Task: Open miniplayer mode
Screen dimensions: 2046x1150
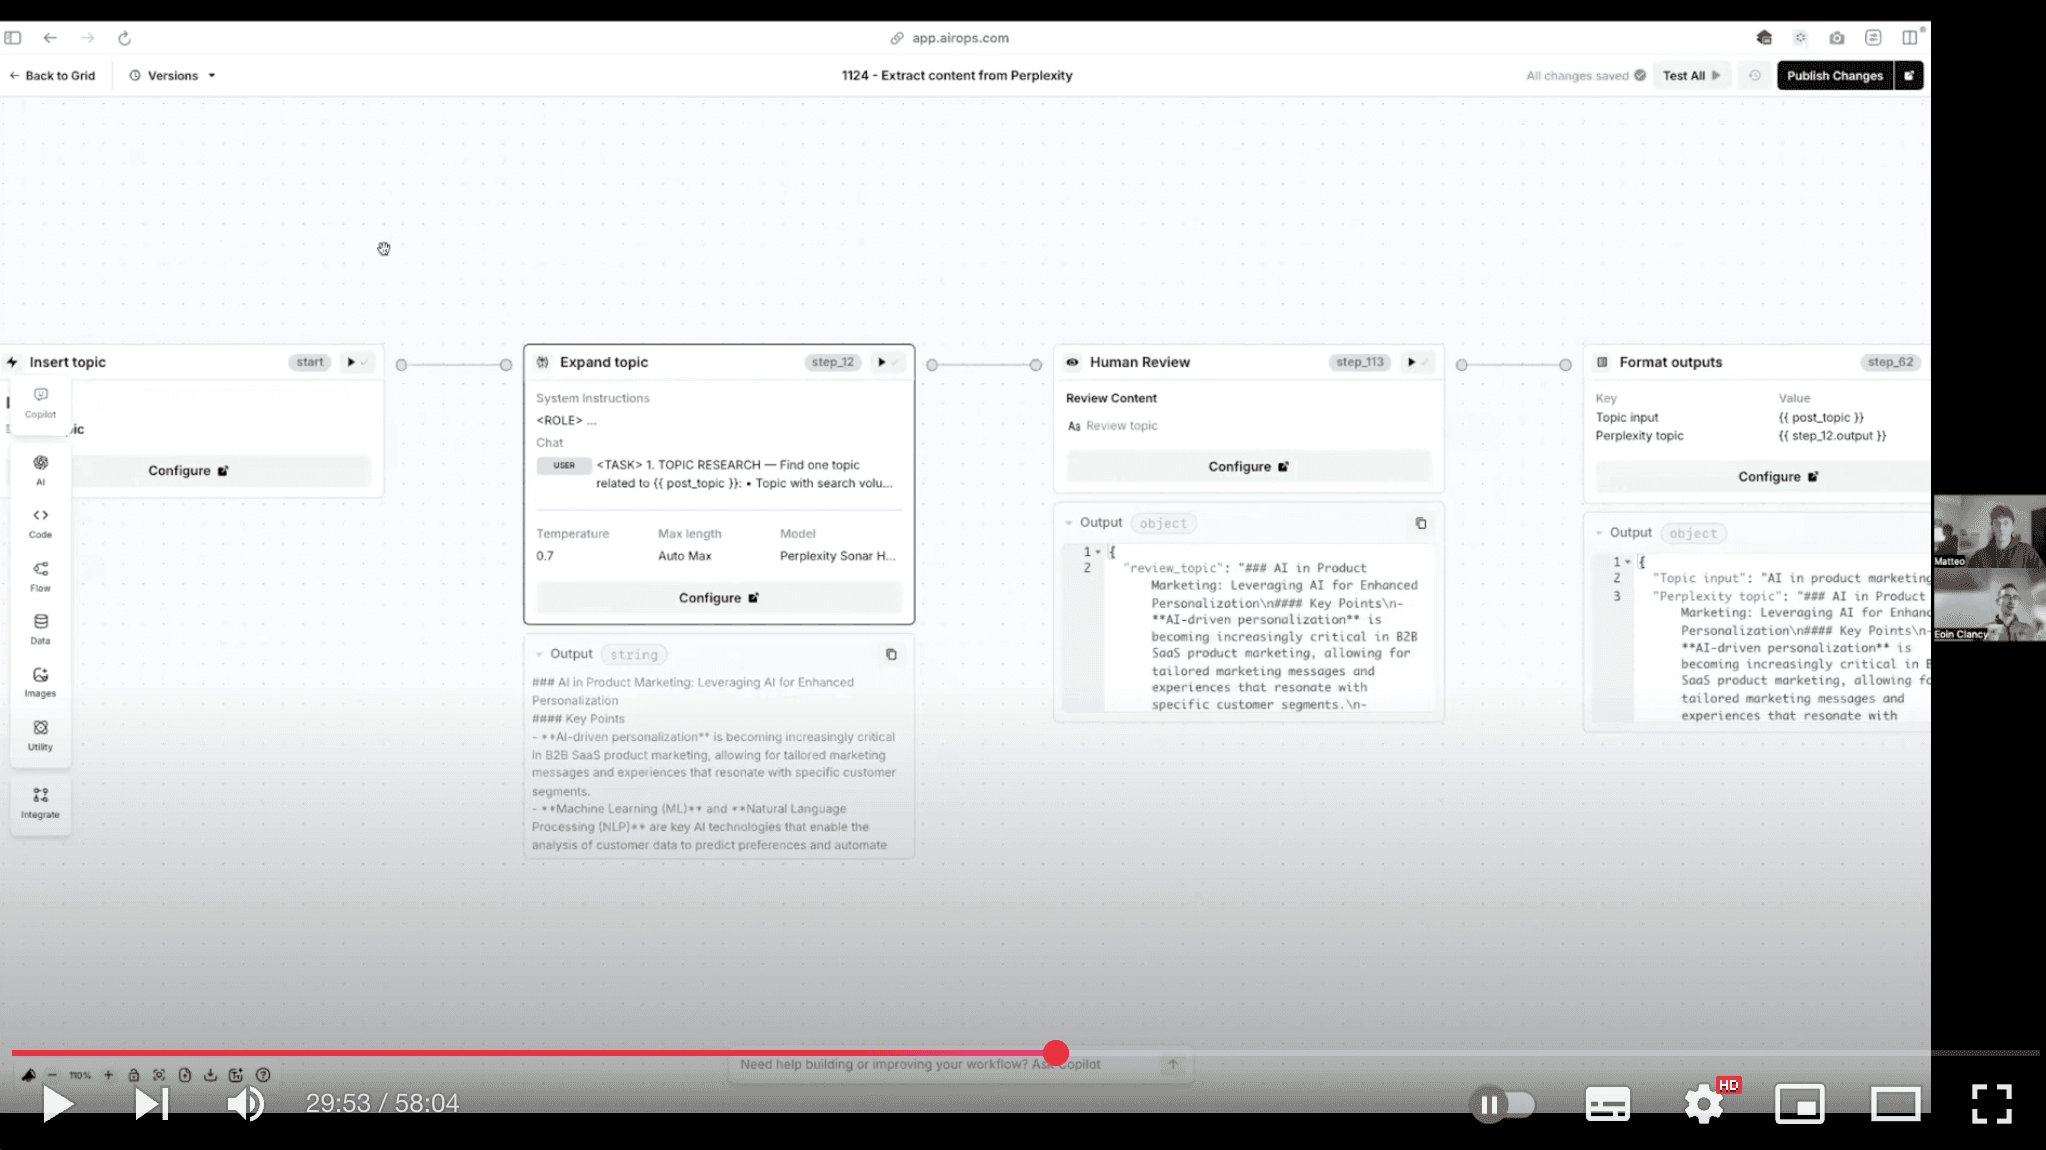Action: [1800, 1104]
